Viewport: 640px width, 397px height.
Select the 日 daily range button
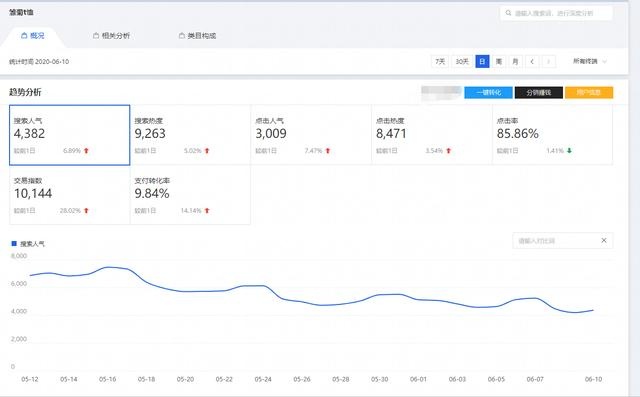click(x=482, y=62)
